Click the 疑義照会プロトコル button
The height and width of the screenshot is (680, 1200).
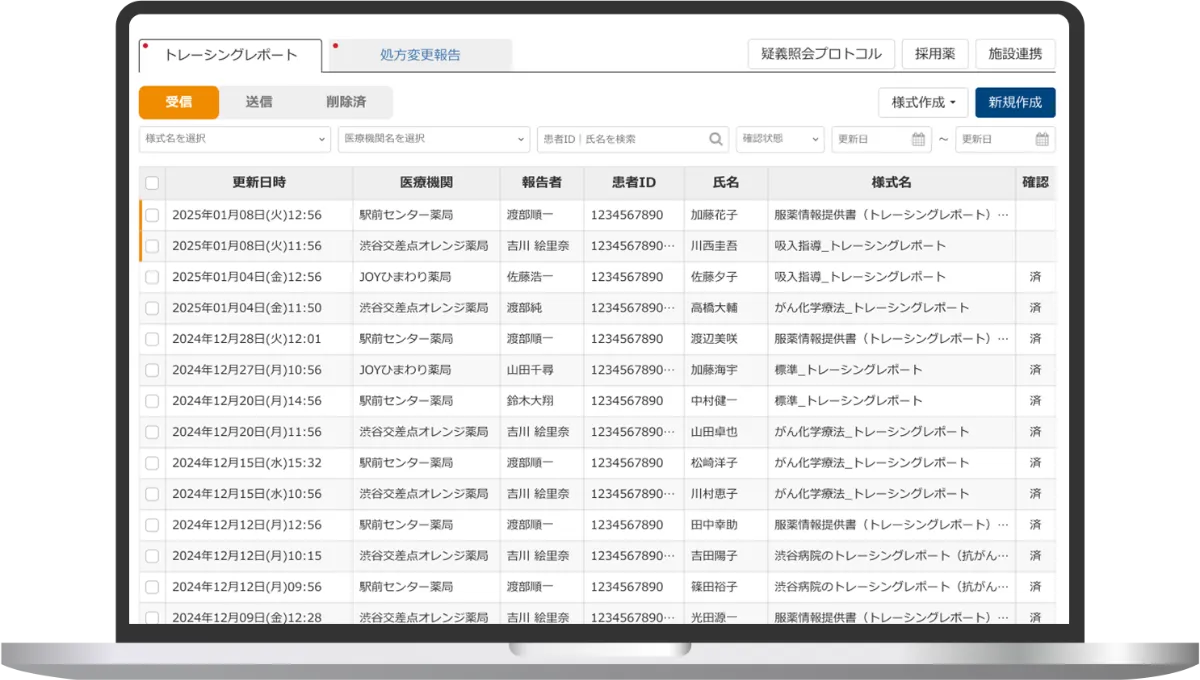coord(821,54)
